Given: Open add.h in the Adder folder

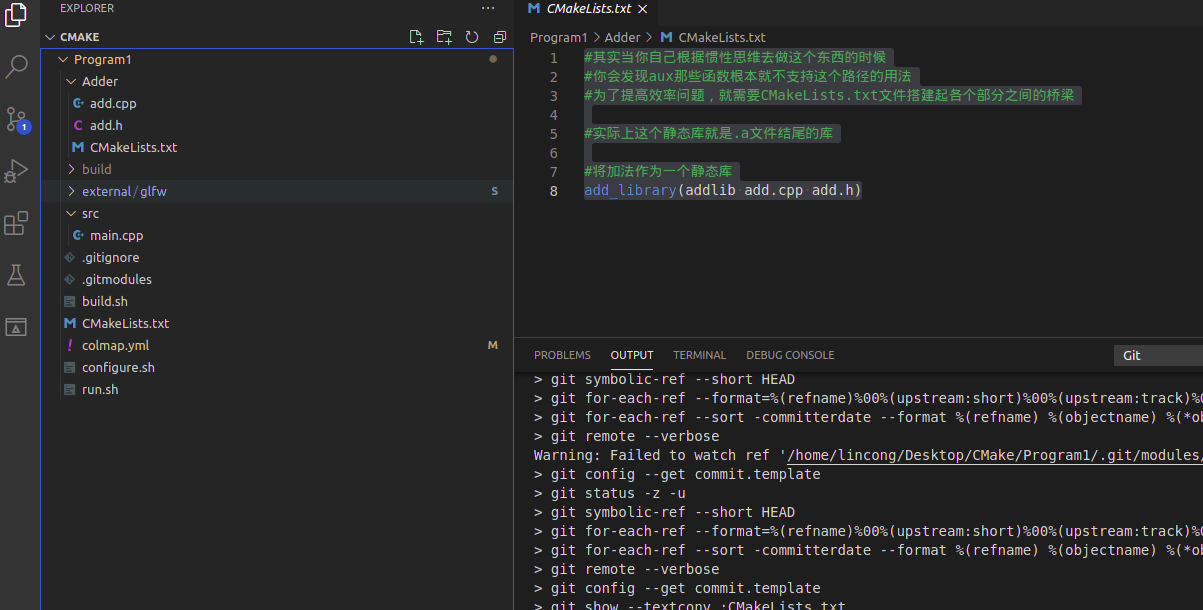Looking at the screenshot, I should tap(106, 125).
